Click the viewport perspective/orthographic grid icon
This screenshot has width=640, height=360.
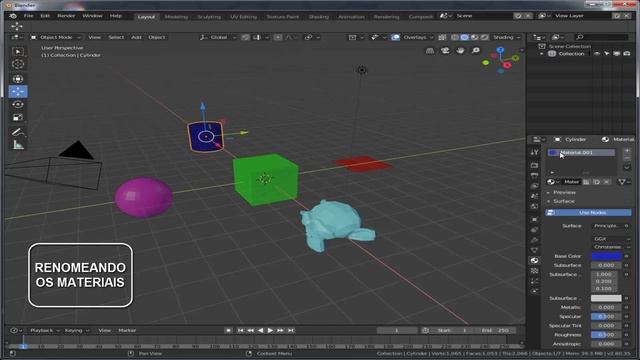430,51
